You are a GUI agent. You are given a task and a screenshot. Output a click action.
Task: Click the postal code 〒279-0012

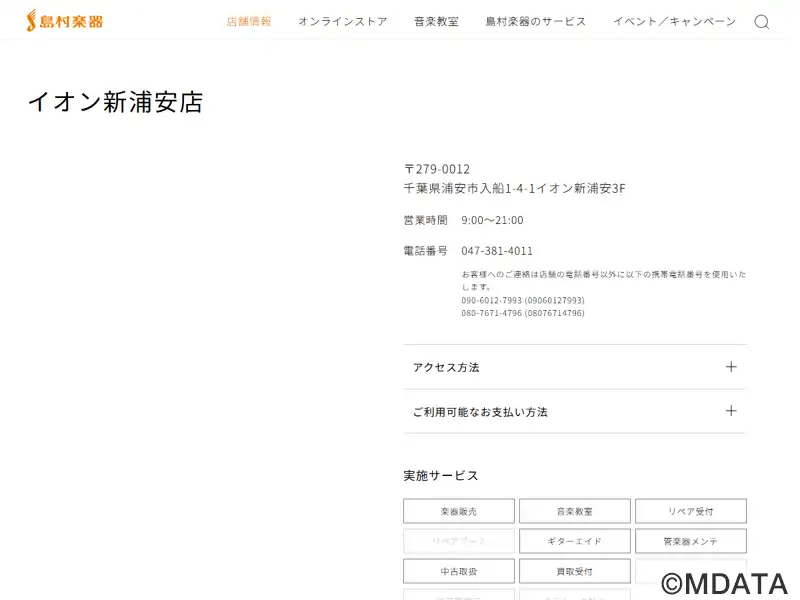pos(437,169)
